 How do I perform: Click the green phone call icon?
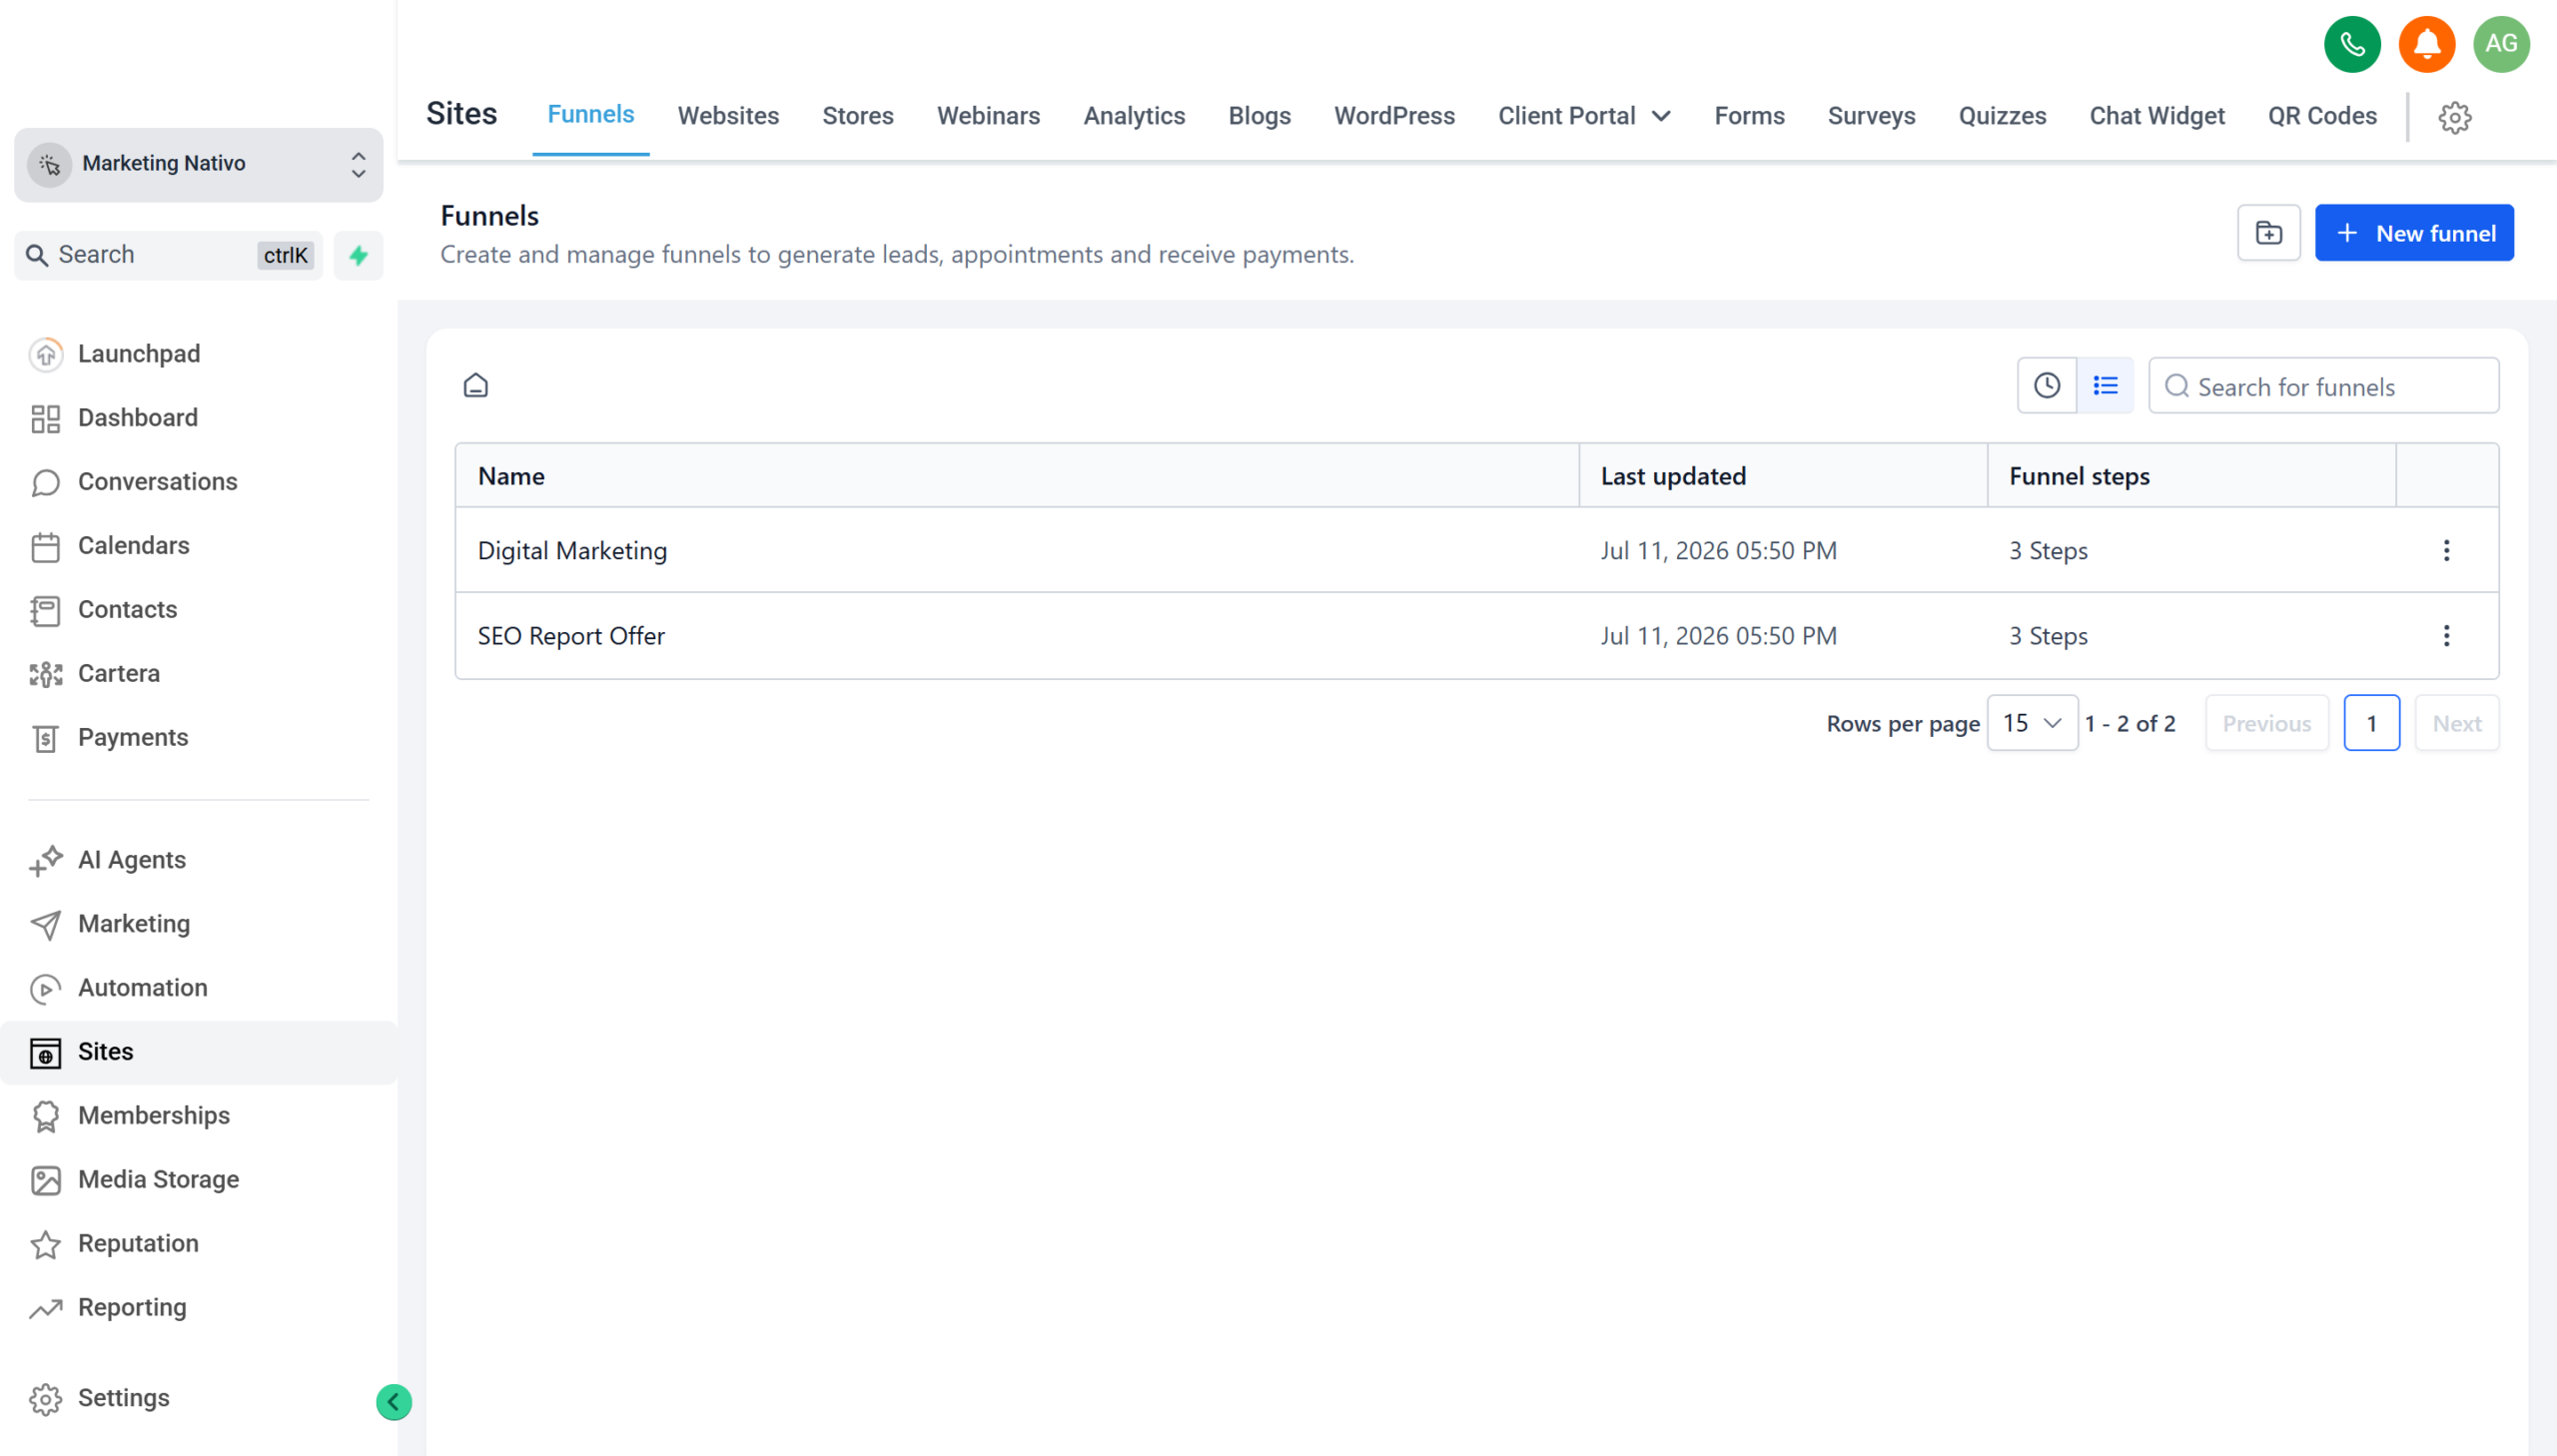(2352, 44)
